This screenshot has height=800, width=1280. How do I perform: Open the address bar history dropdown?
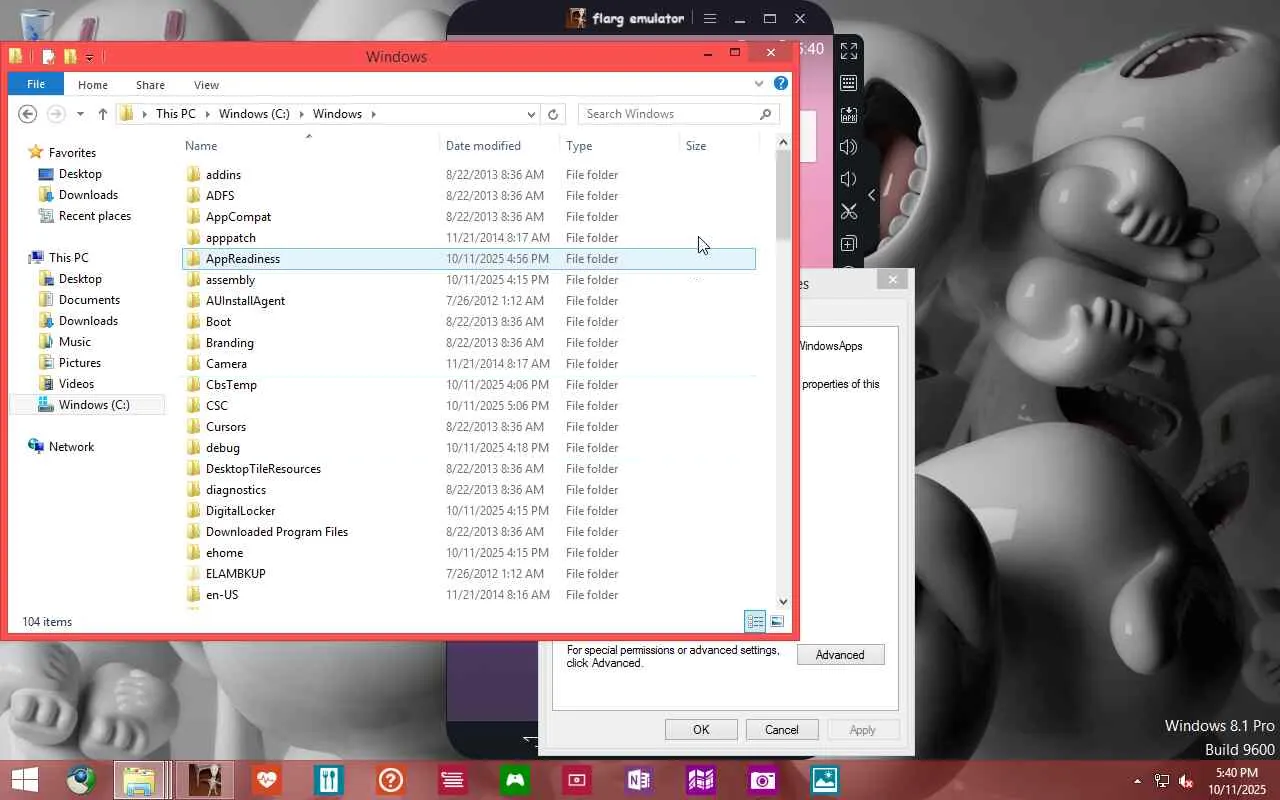click(x=531, y=114)
